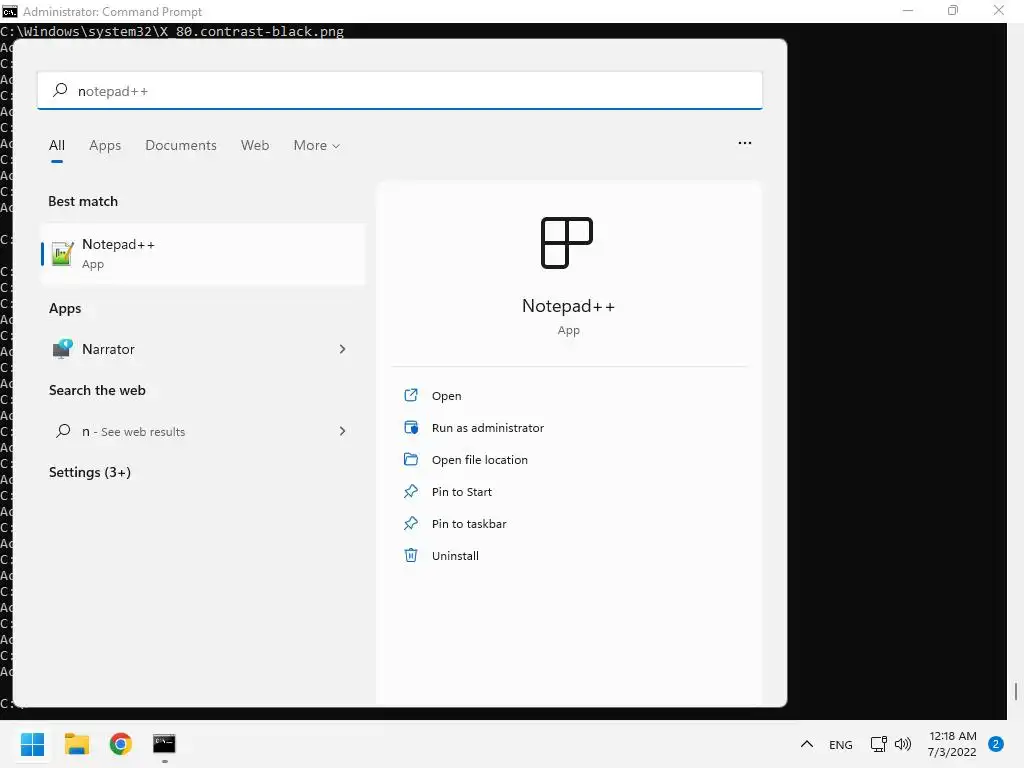The width and height of the screenshot is (1024, 768).
Task: Click the Pin to Start pin icon
Action: [x=411, y=491]
